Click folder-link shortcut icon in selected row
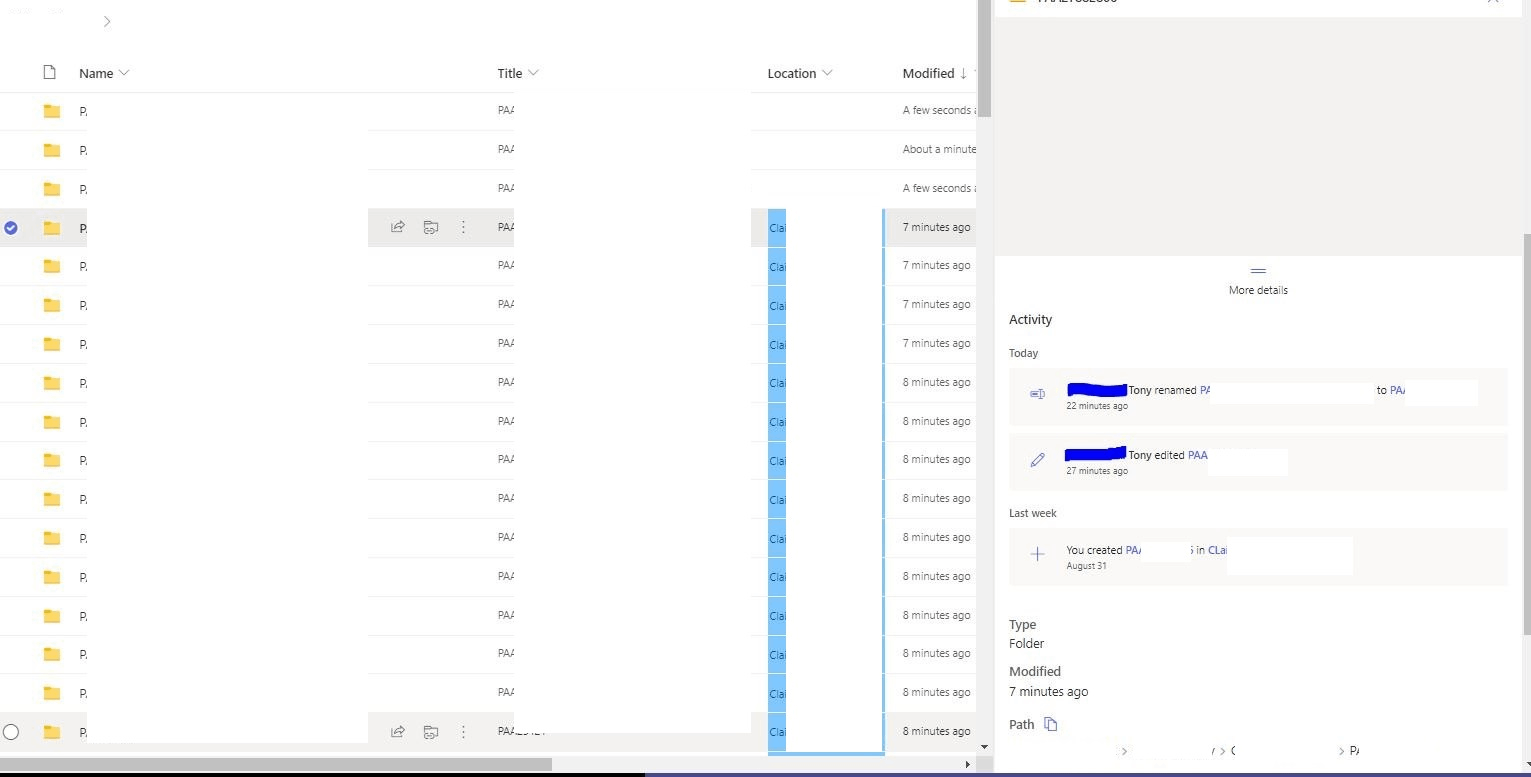Screen dimensions: 1531x777 (431, 227)
